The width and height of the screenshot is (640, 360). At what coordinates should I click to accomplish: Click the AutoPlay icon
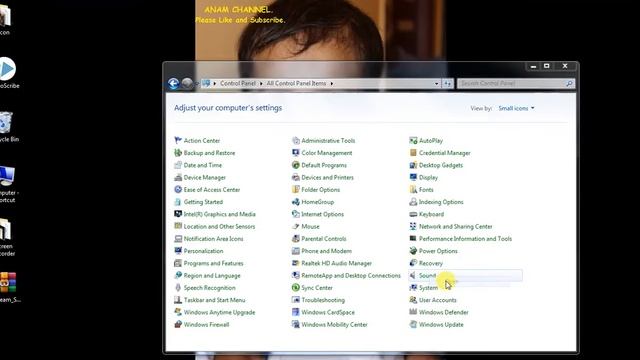pos(413,140)
